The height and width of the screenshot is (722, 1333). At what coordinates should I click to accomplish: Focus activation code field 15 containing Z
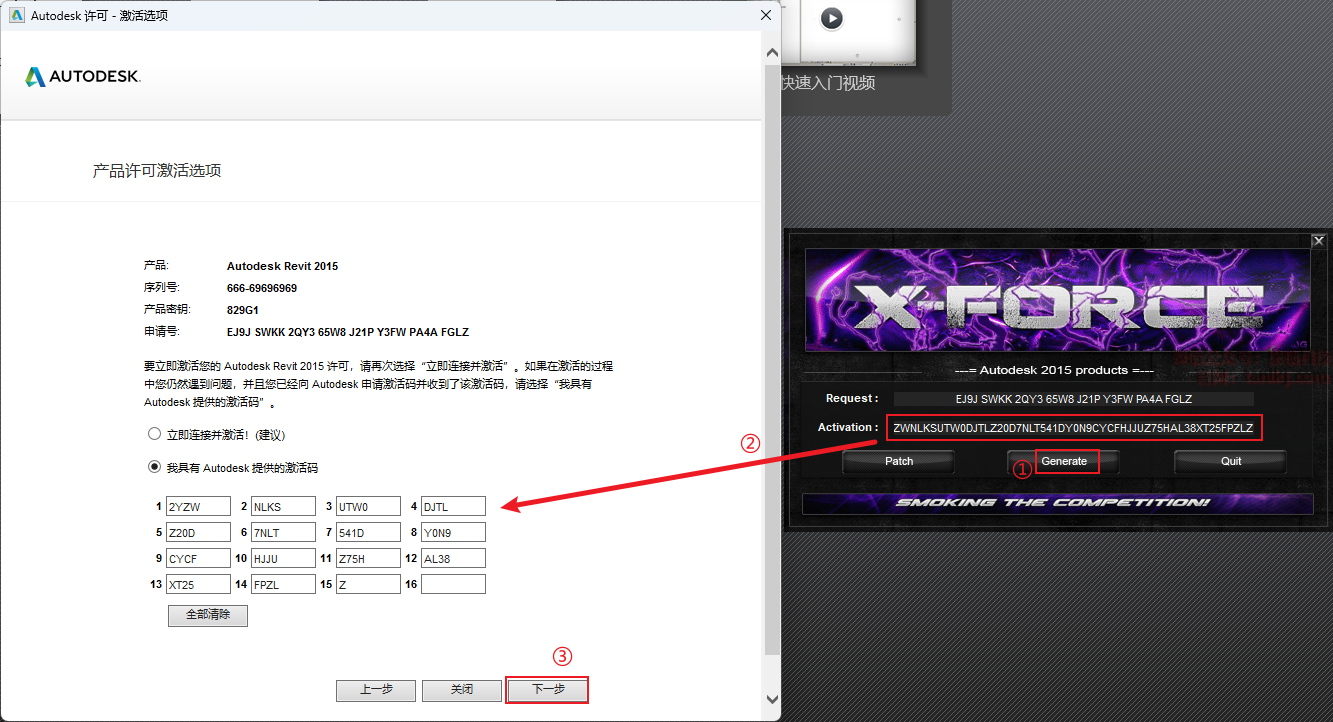(x=368, y=584)
